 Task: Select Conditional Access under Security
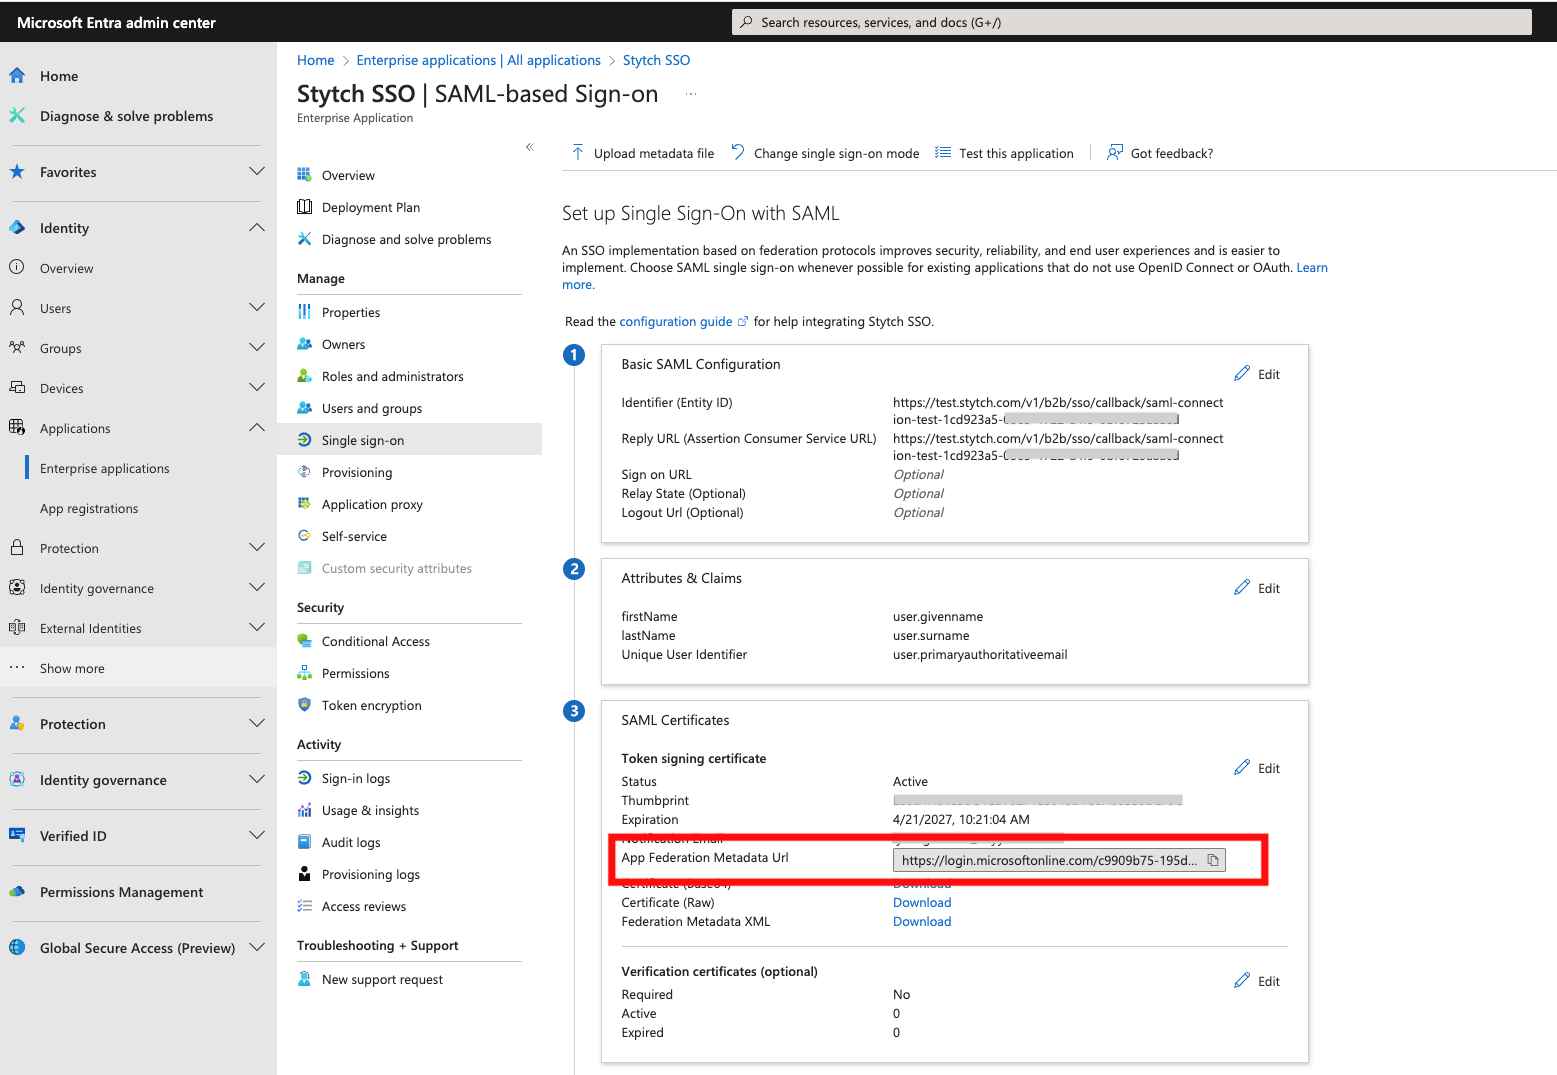coord(376,642)
